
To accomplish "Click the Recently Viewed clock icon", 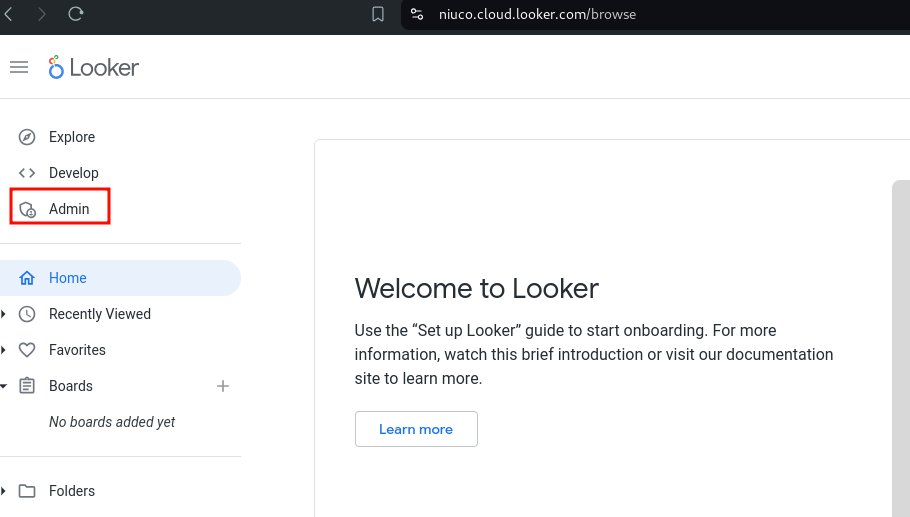I will pos(27,314).
